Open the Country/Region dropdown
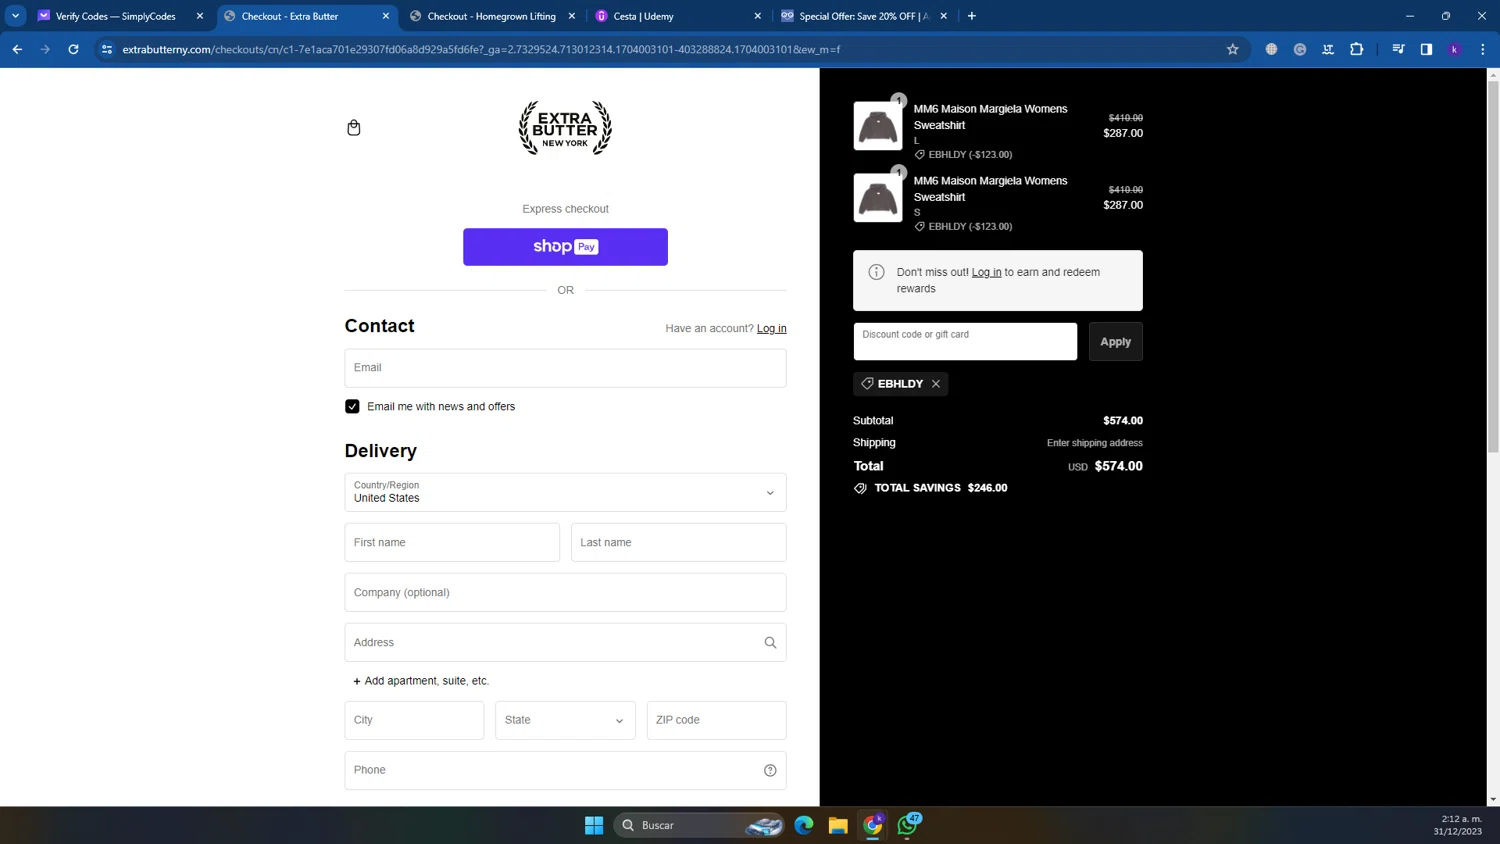1500x844 pixels. (565, 492)
